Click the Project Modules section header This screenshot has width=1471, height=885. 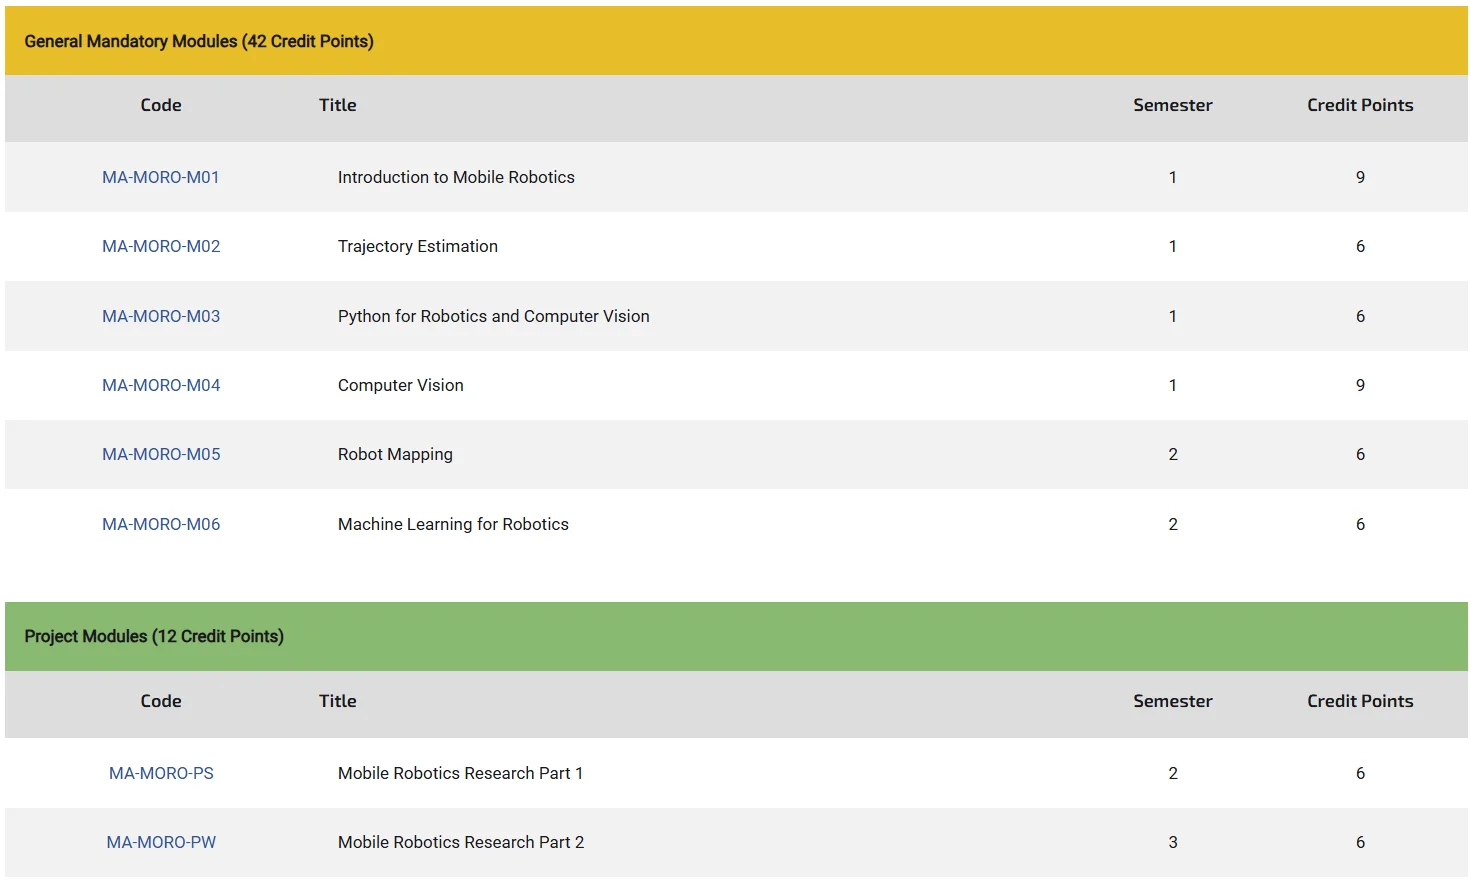point(154,636)
